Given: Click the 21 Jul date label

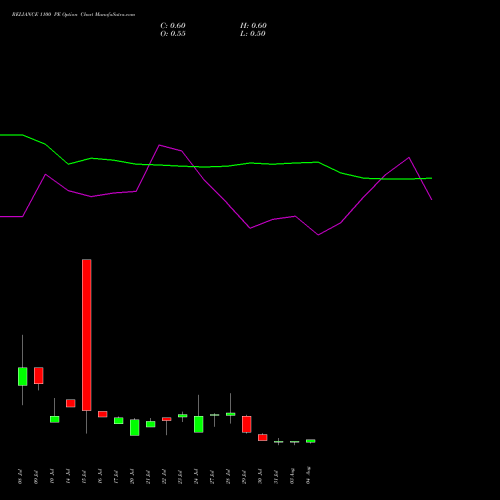Looking at the screenshot, I should click(x=148, y=476).
